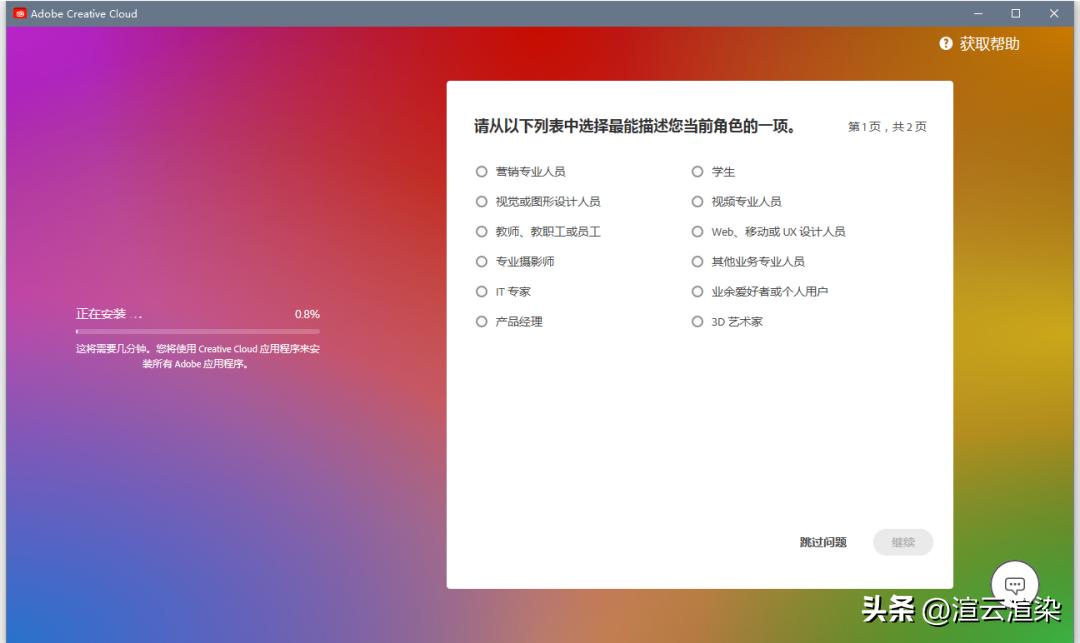
Task: Select Web、移动或 UX 设计人员
Action: click(x=697, y=231)
